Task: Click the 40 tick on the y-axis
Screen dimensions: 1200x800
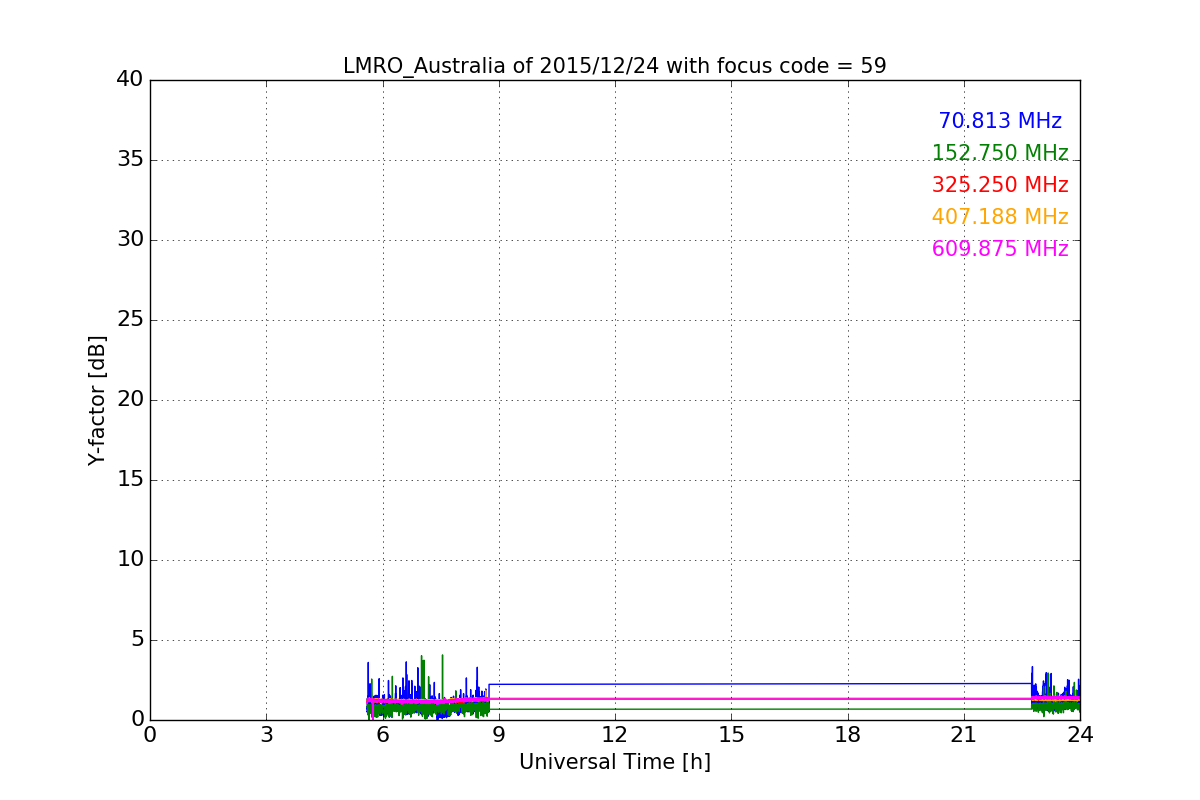Action: [x=130, y=80]
